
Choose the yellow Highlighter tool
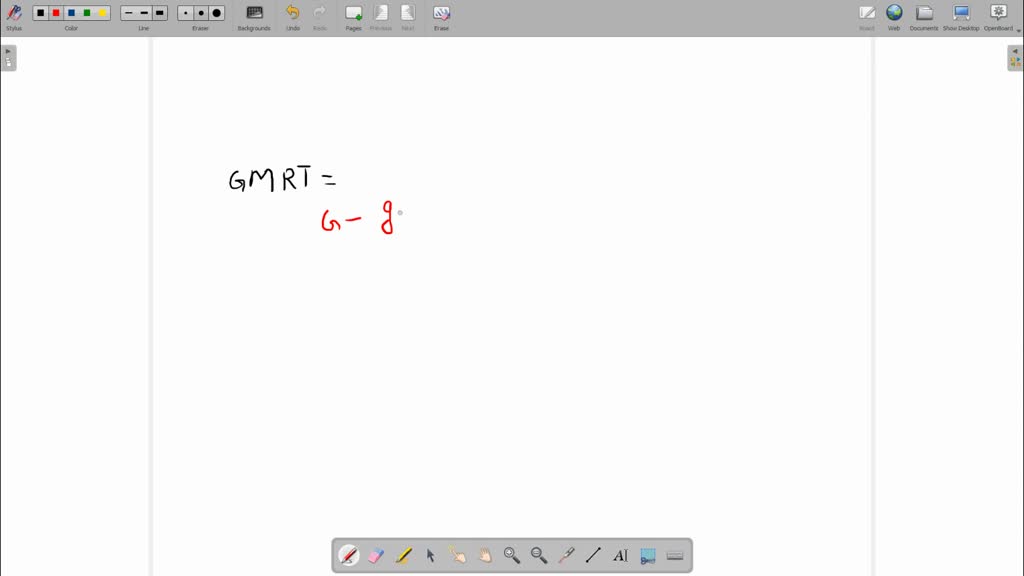[x=403, y=556]
